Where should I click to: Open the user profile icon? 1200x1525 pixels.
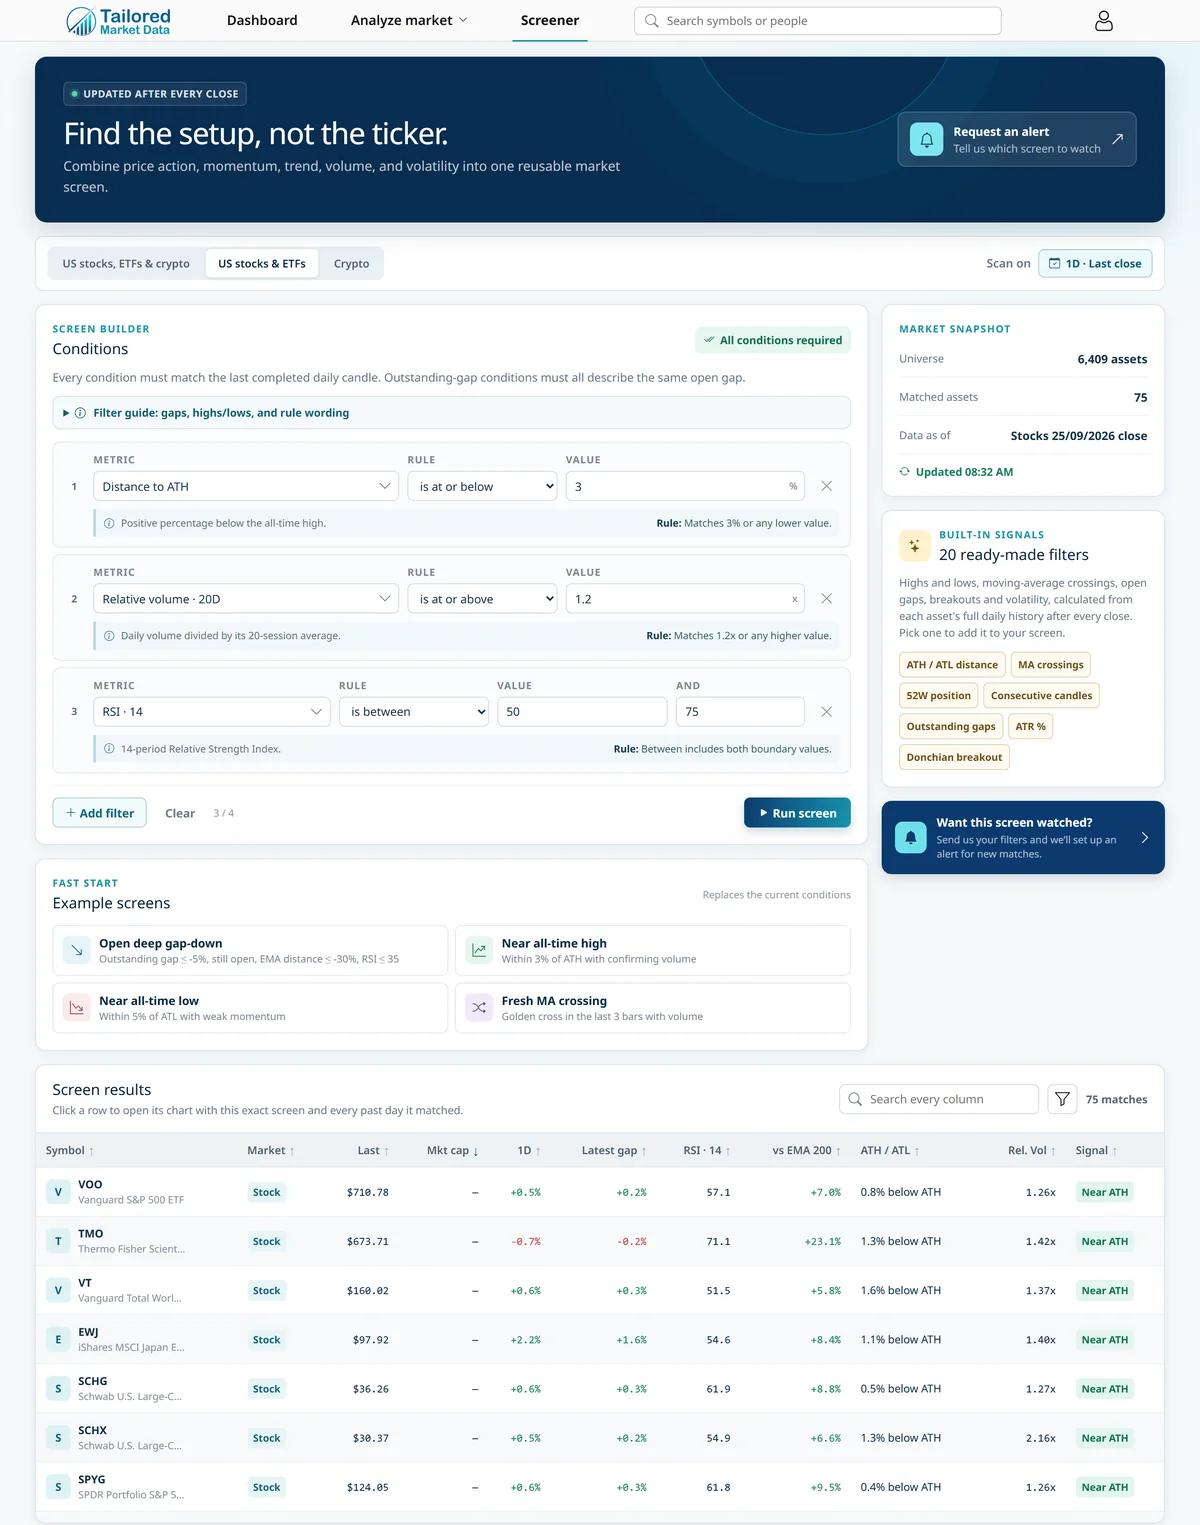tap(1104, 21)
